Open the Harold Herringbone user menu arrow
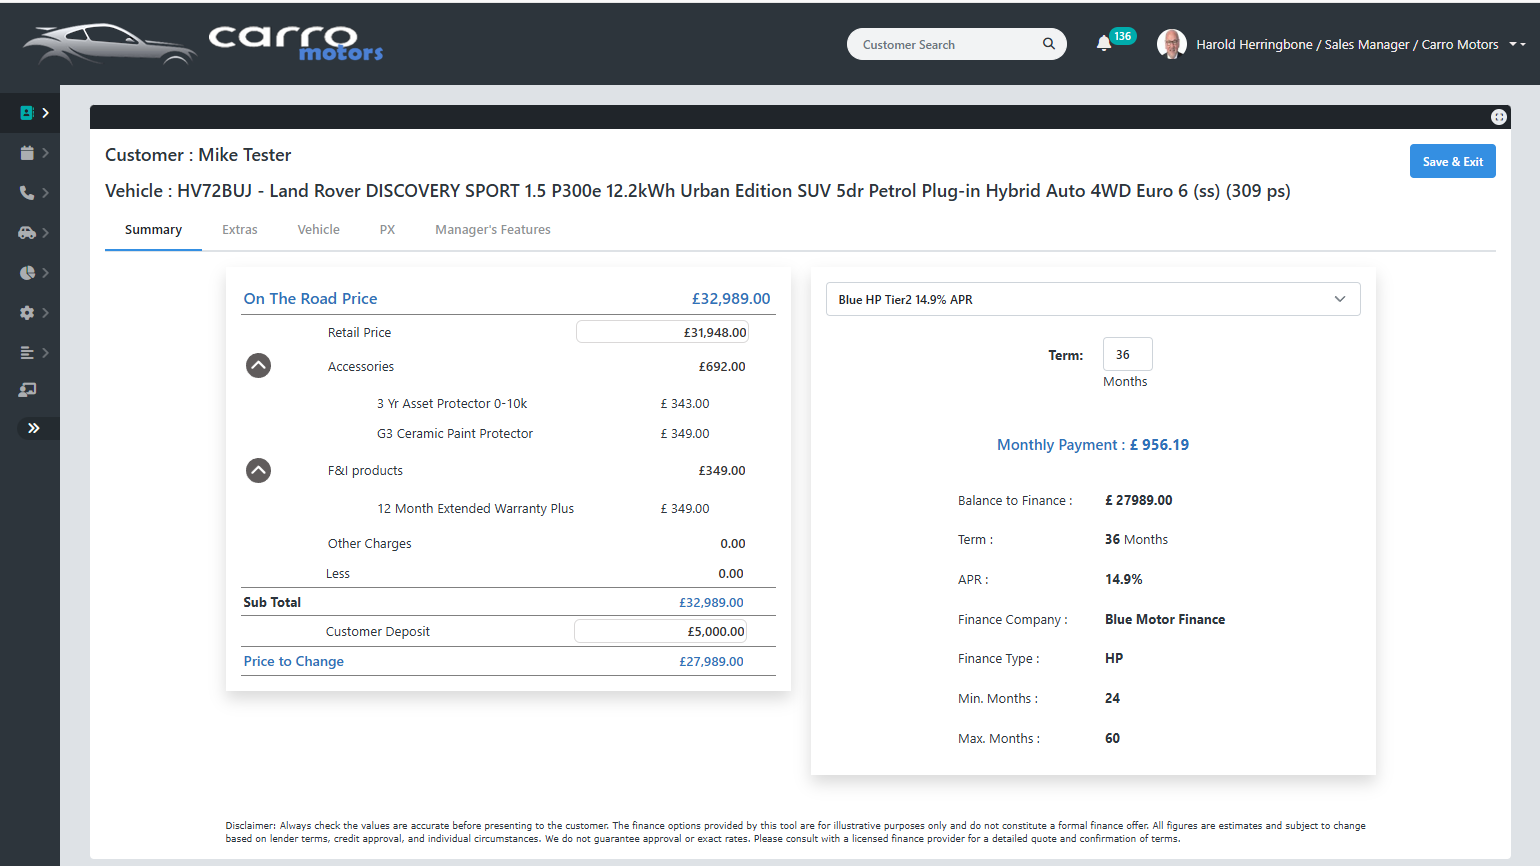Screen dimensions: 1540x866 point(1516,44)
